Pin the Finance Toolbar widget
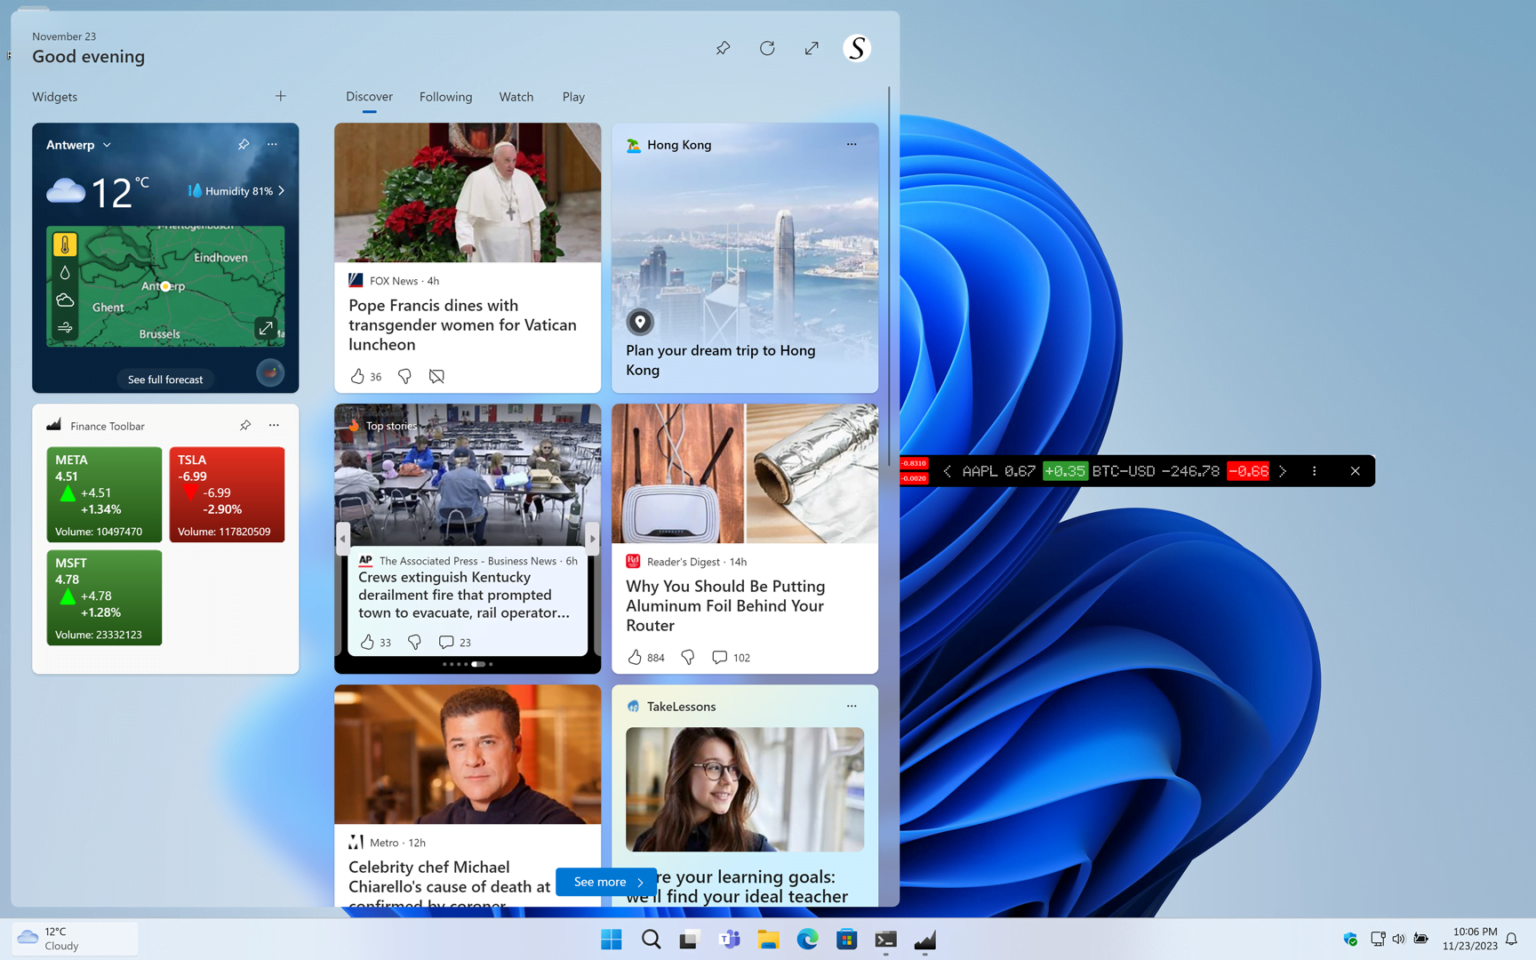The width and height of the screenshot is (1536, 960). 245,425
